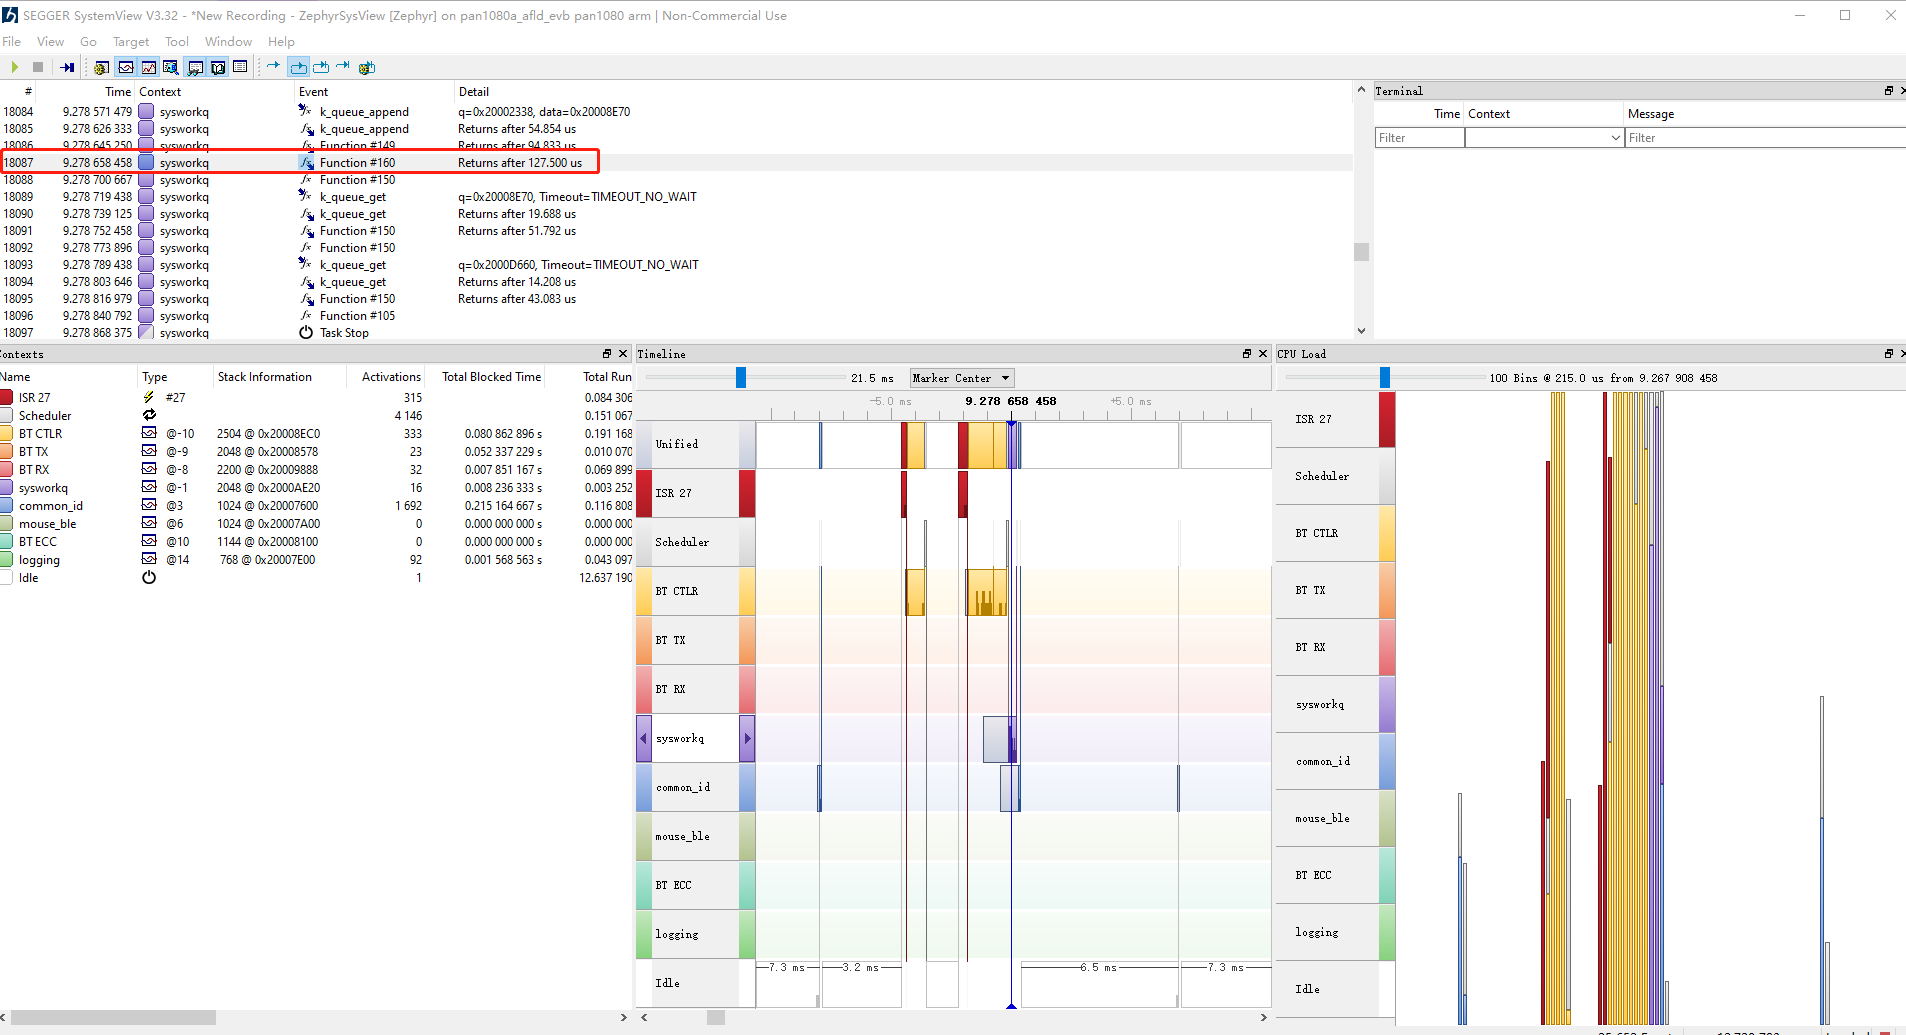This screenshot has width=1906, height=1035.
Task: Toggle the Contexts window binoculars icon
Action: [x=195, y=67]
